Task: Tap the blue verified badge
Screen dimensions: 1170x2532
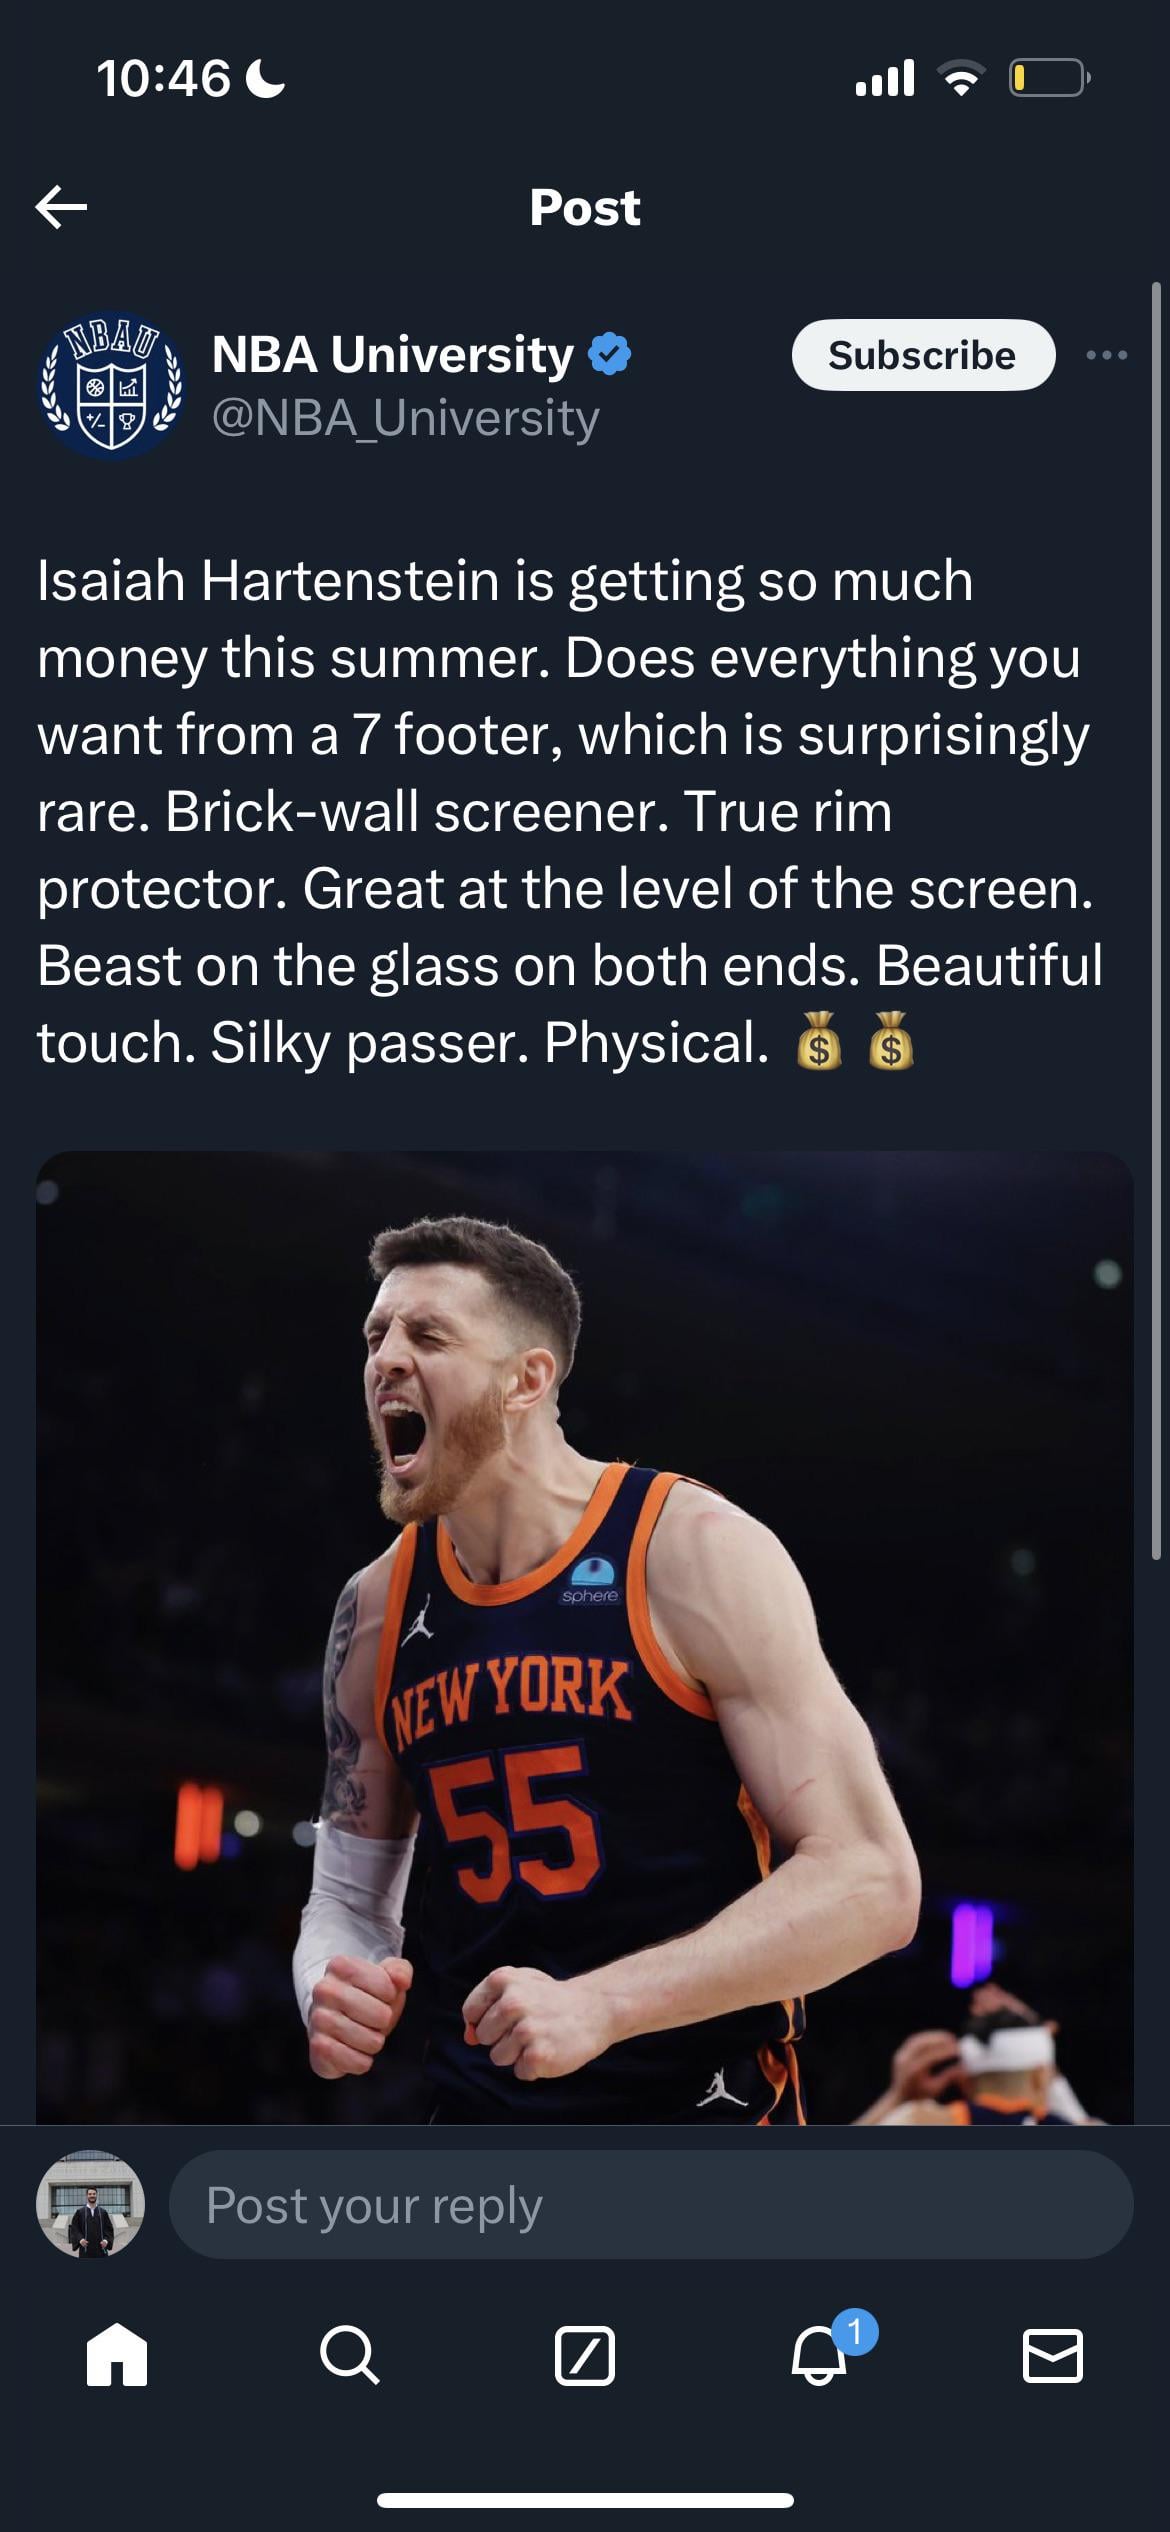Action: tap(610, 355)
